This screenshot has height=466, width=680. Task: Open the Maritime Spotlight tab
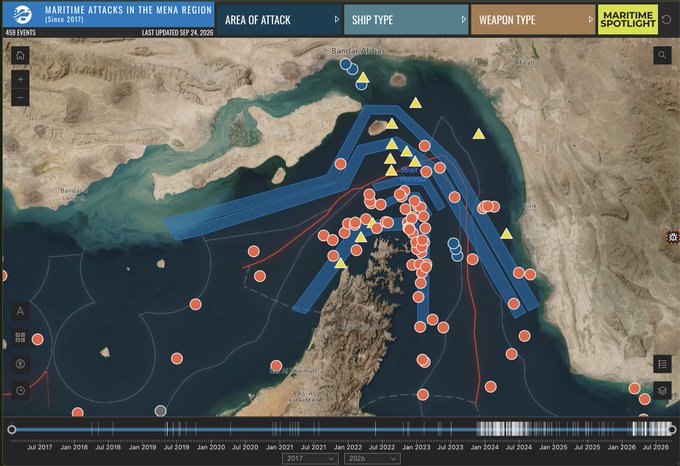[x=628, y=20]
